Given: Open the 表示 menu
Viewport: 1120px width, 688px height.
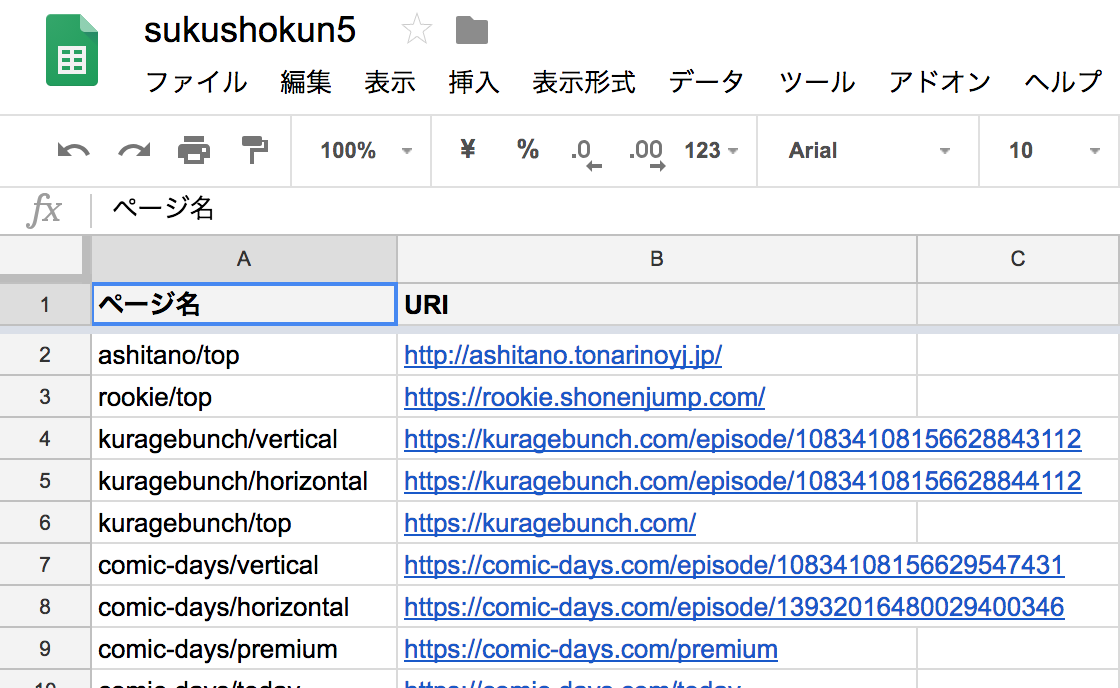Looking at the screenshot, I should pos(390,82).
